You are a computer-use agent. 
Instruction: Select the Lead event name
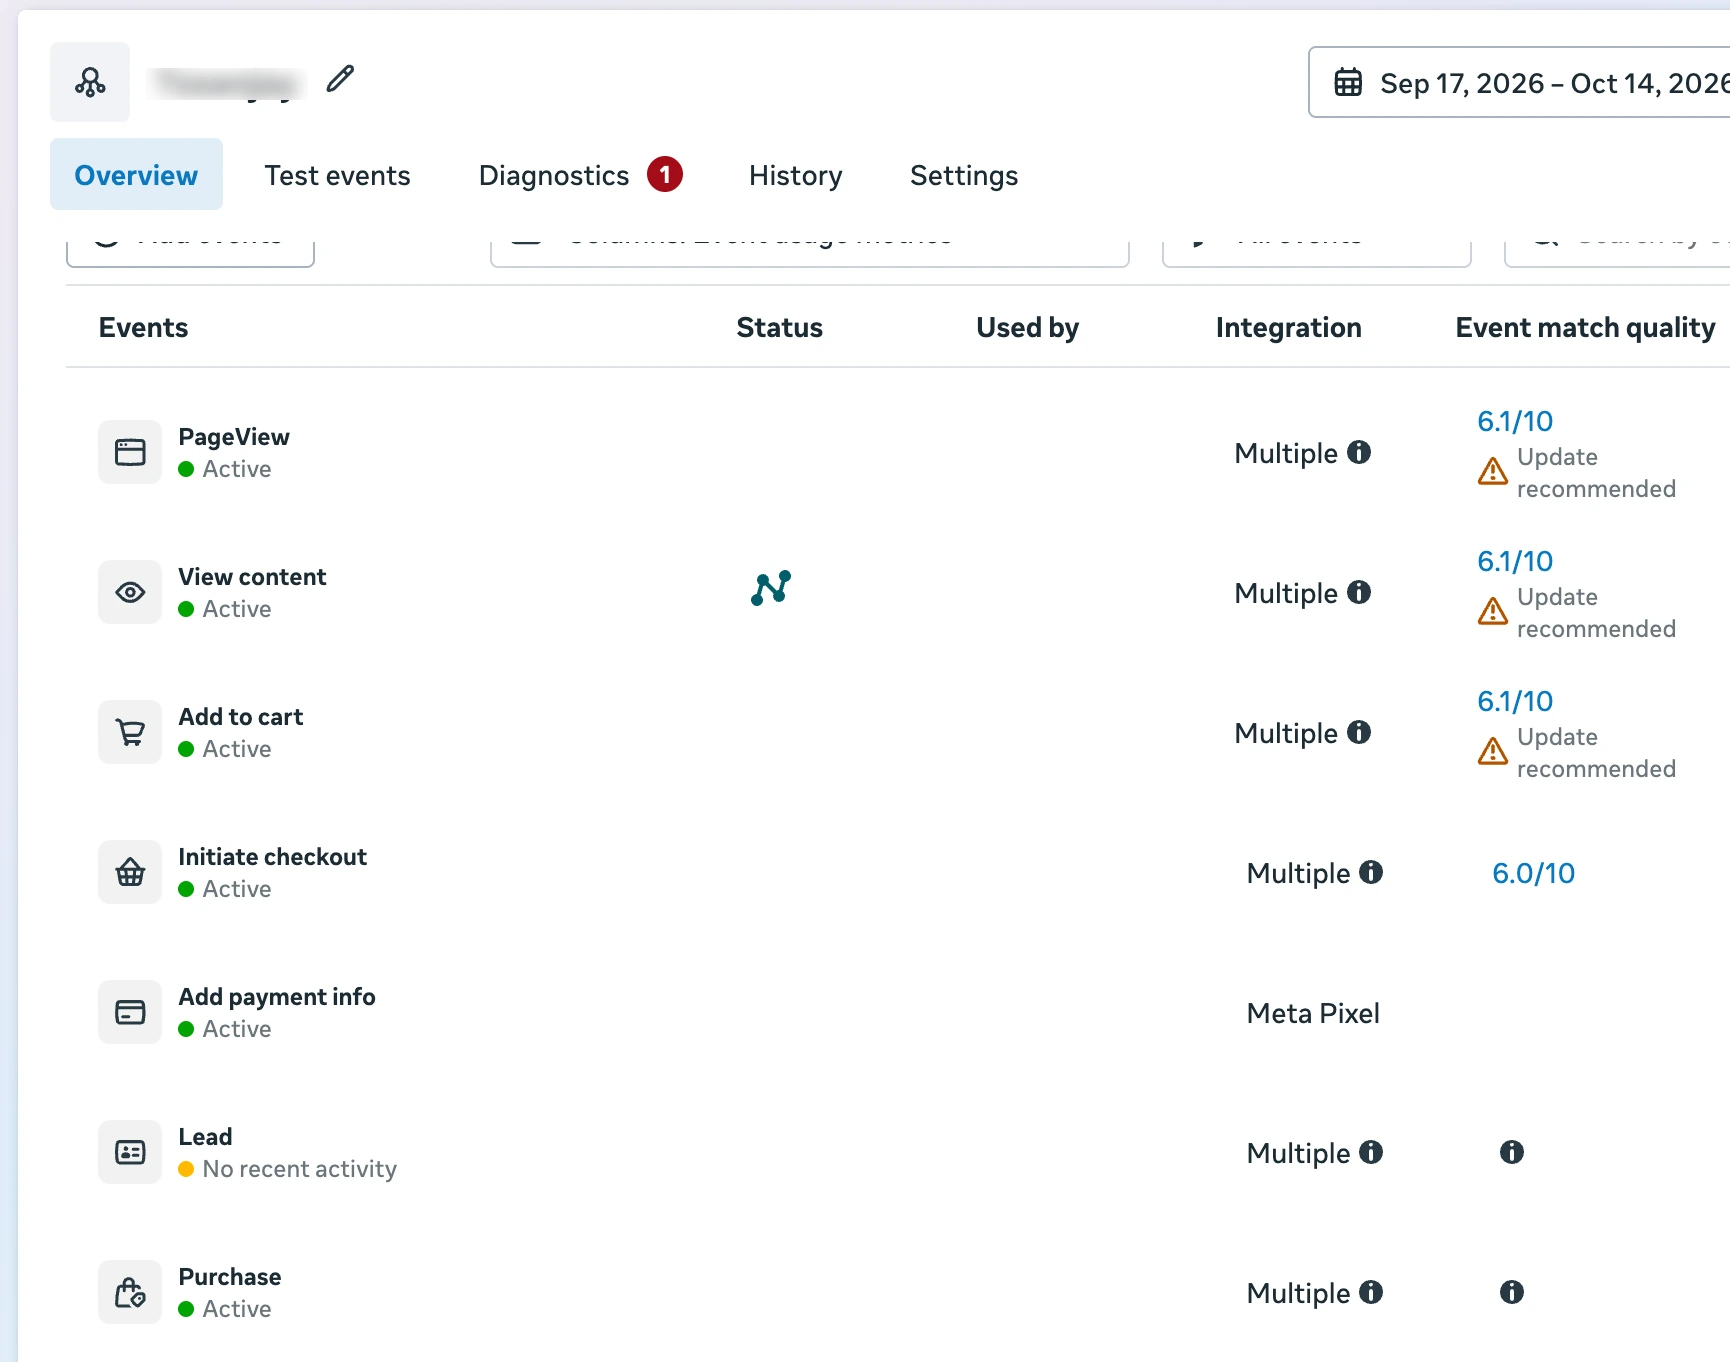pyautogui.click(x=205, y=1137)
